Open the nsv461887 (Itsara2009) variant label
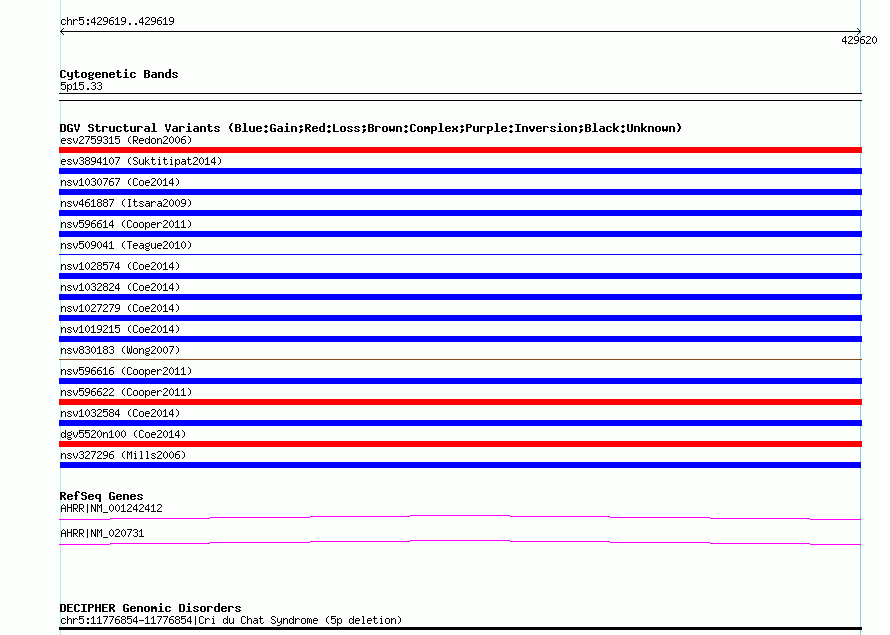The image size is (890, 635). click(126, 203)
